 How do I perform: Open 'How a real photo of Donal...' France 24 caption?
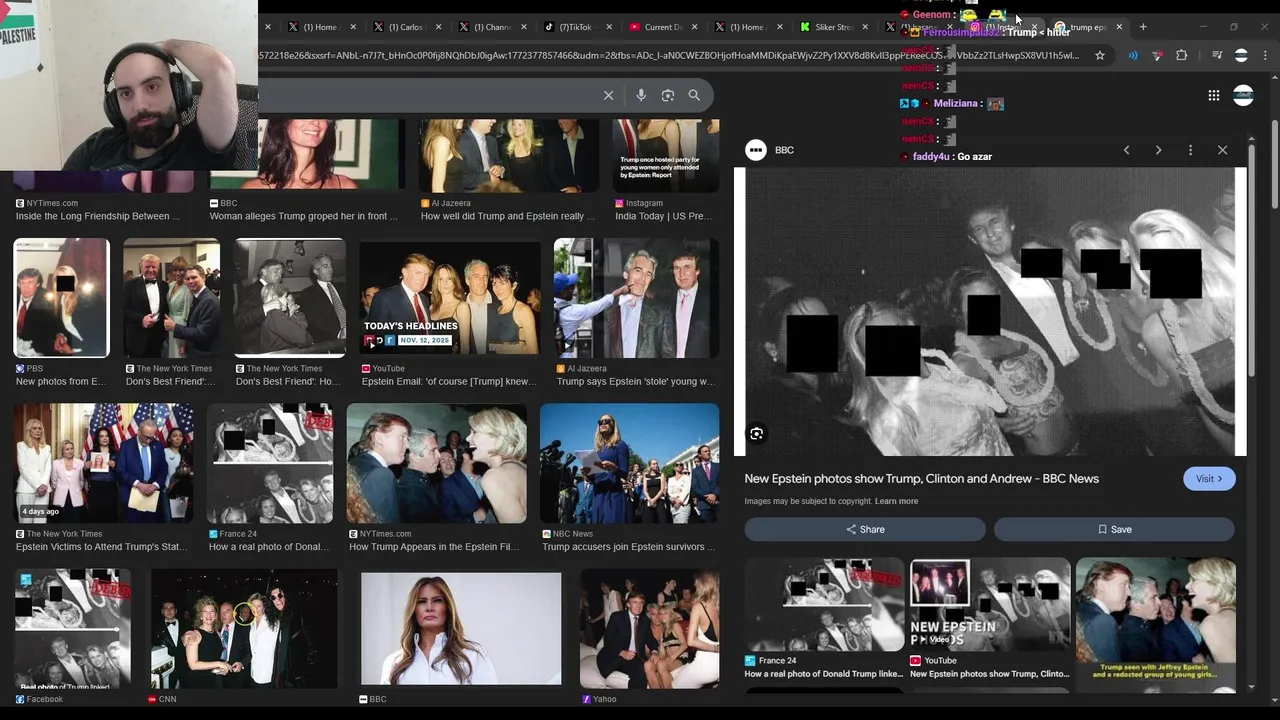click(x=269, y=547)
